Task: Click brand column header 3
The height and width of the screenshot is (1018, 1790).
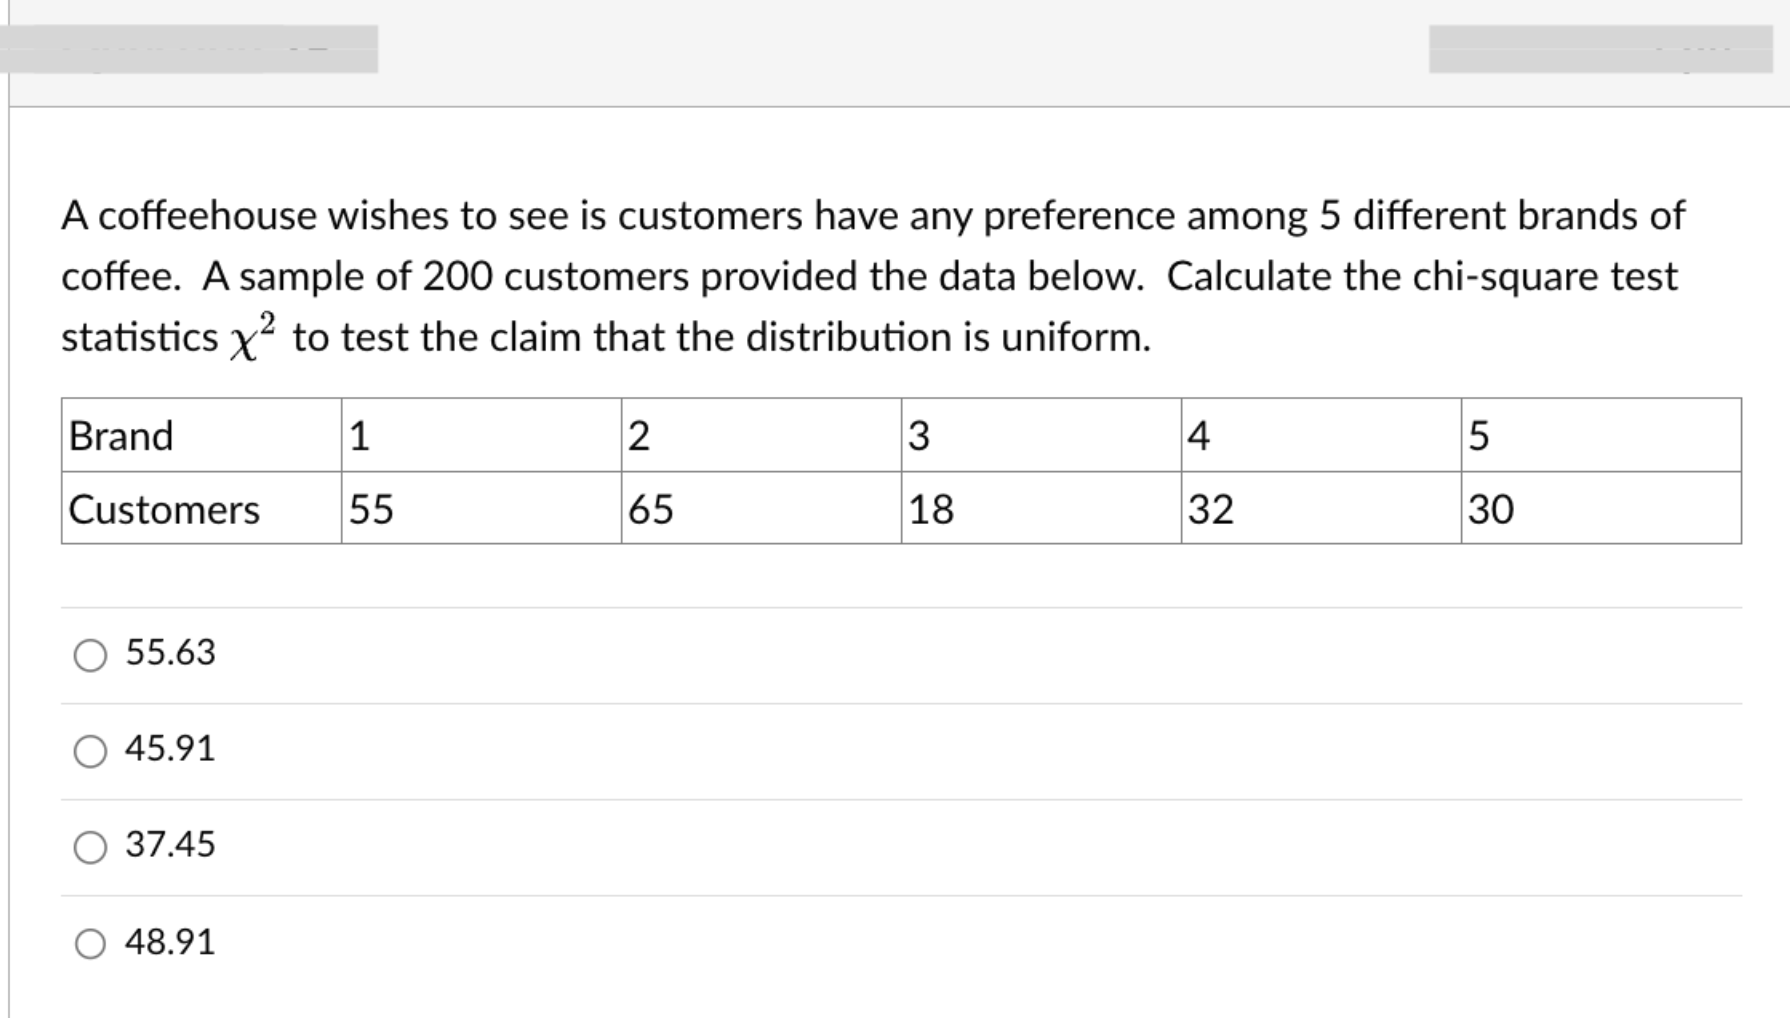Action: [1042, 435]
